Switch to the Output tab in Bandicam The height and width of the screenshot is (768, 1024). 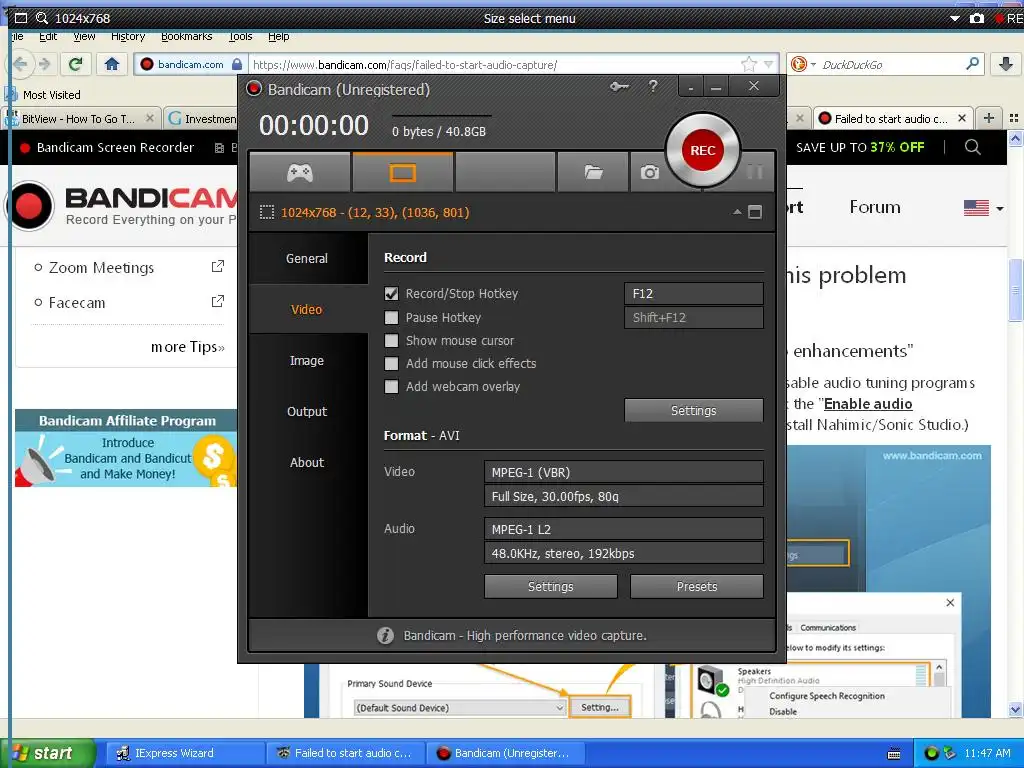(307, 411)
